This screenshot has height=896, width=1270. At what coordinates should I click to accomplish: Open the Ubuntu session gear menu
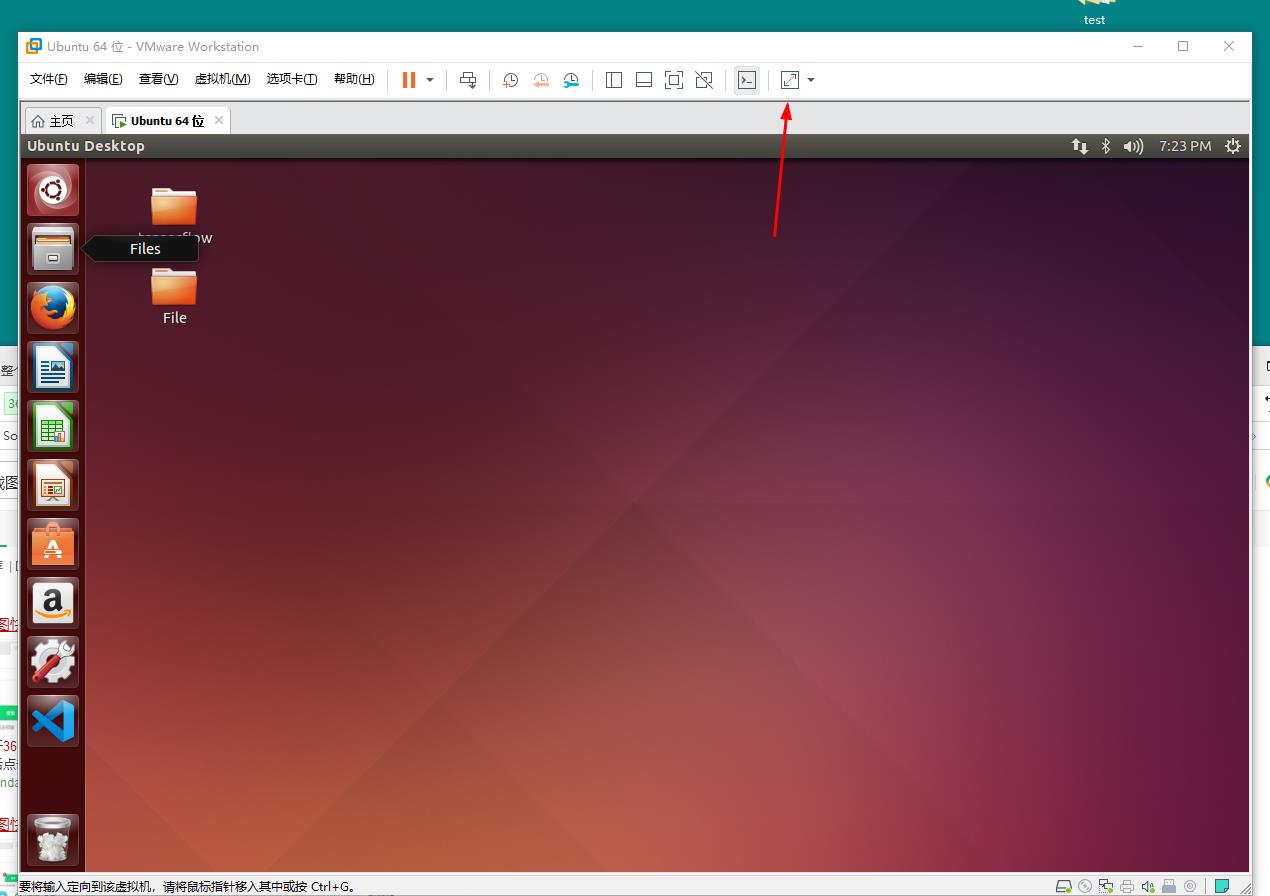[1232, 145]
